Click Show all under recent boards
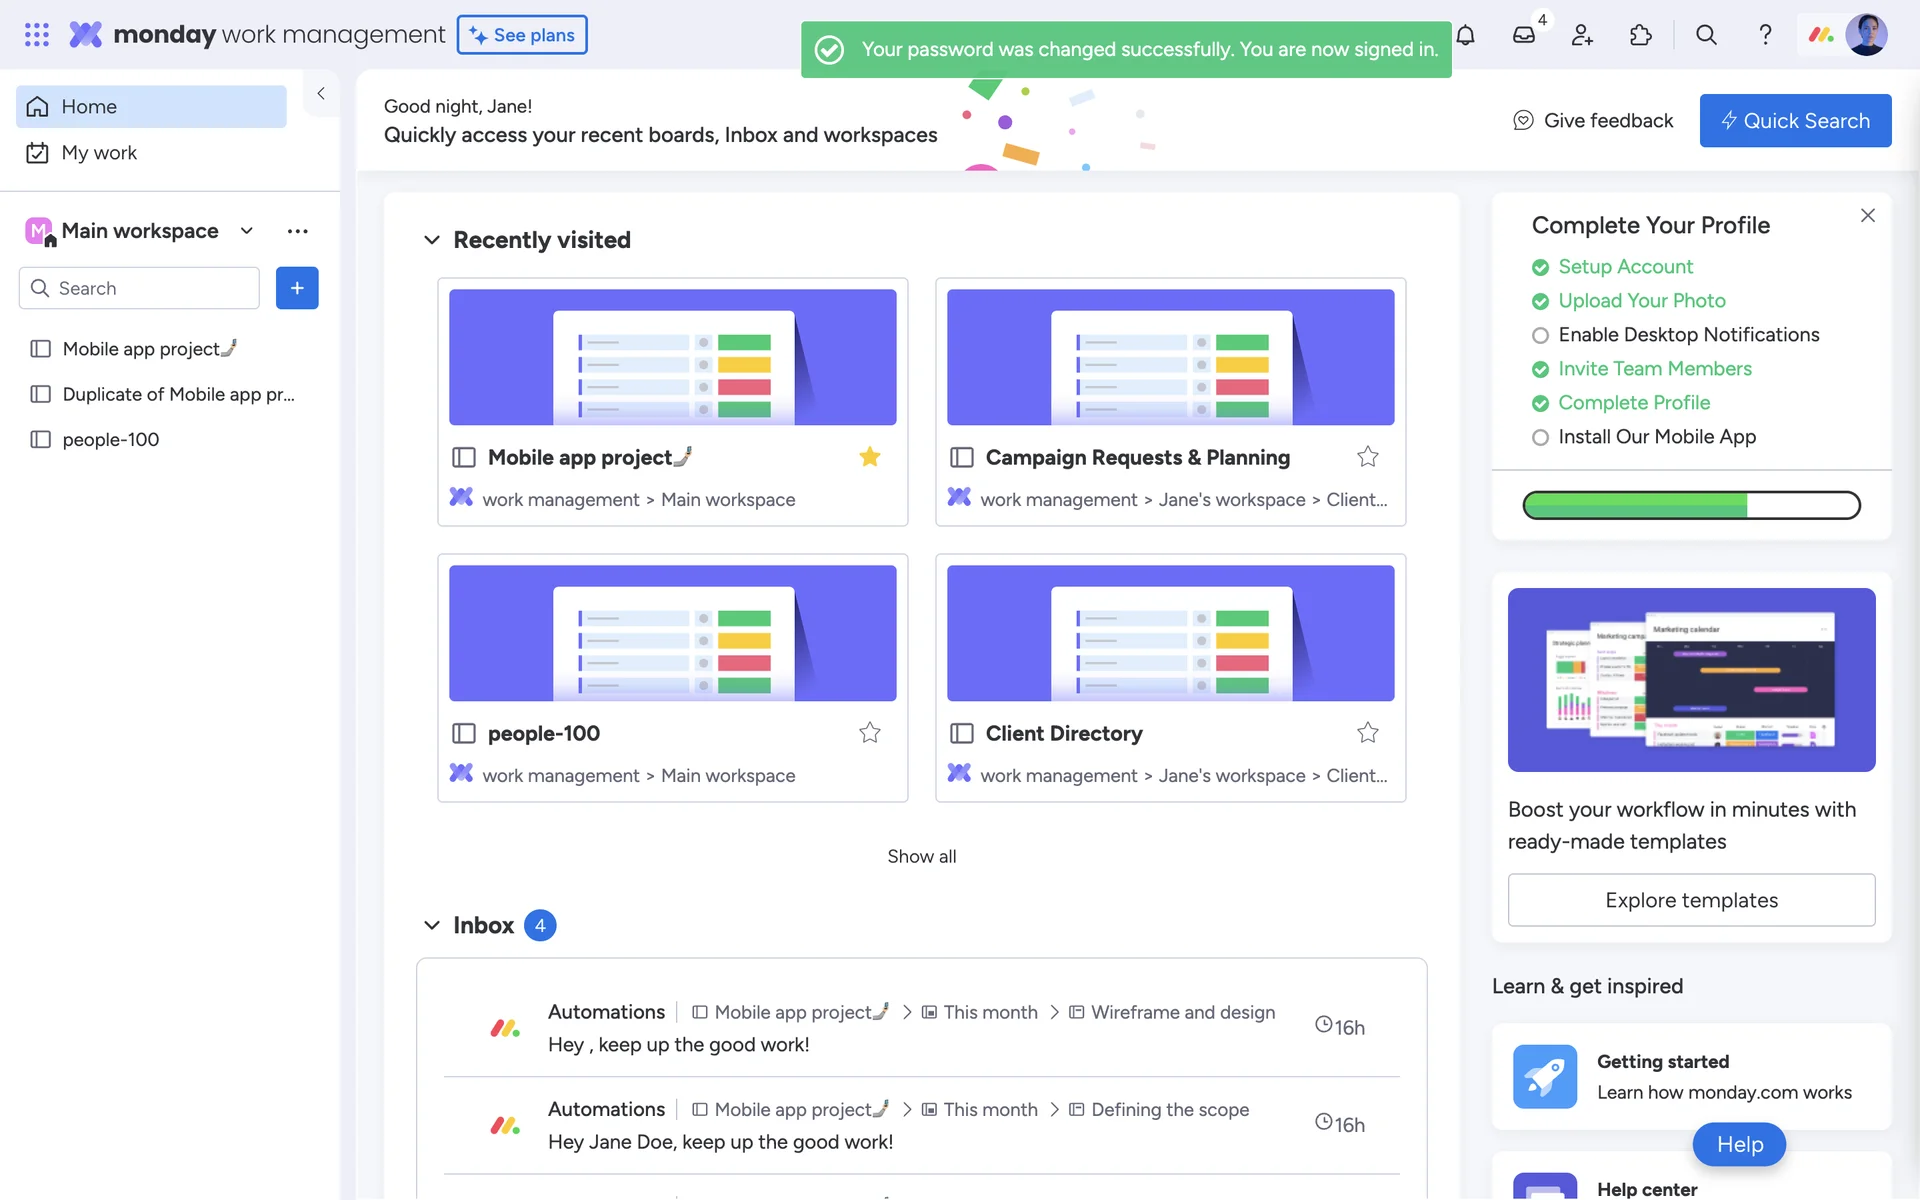This screenshot has width=1920, height=1200. (921, 856)
